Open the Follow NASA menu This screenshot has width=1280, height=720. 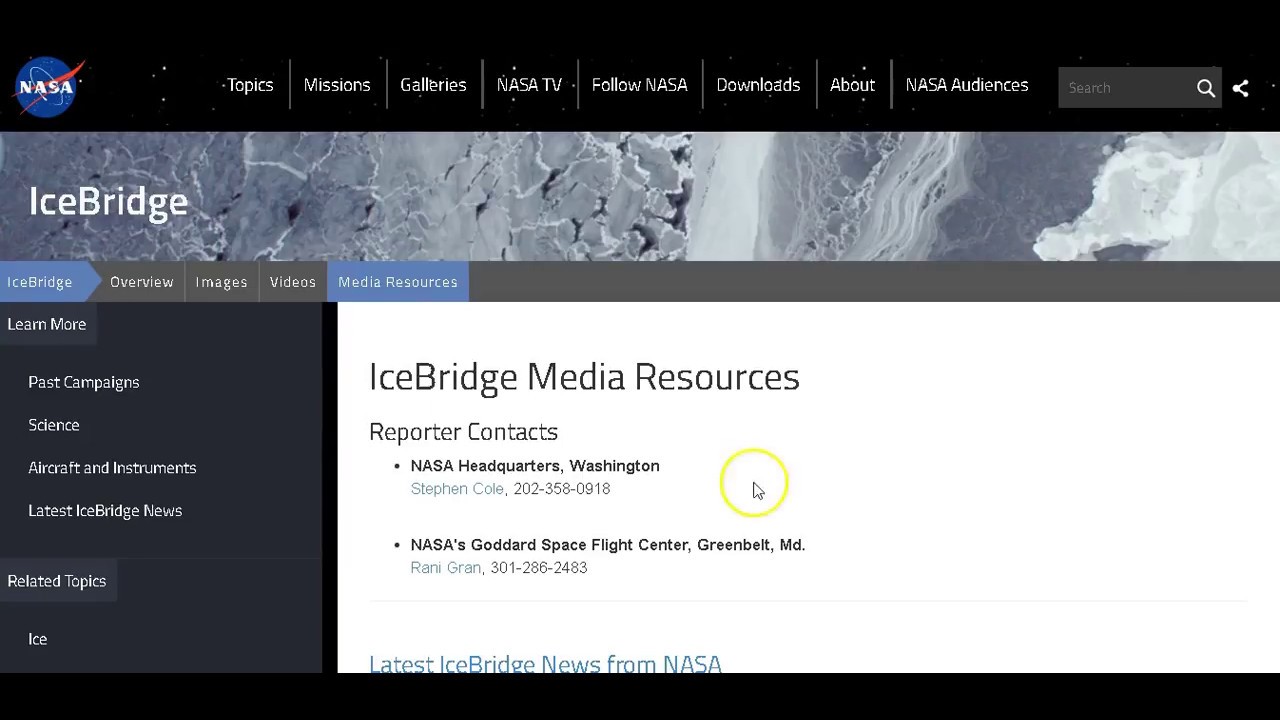(639, 85)
